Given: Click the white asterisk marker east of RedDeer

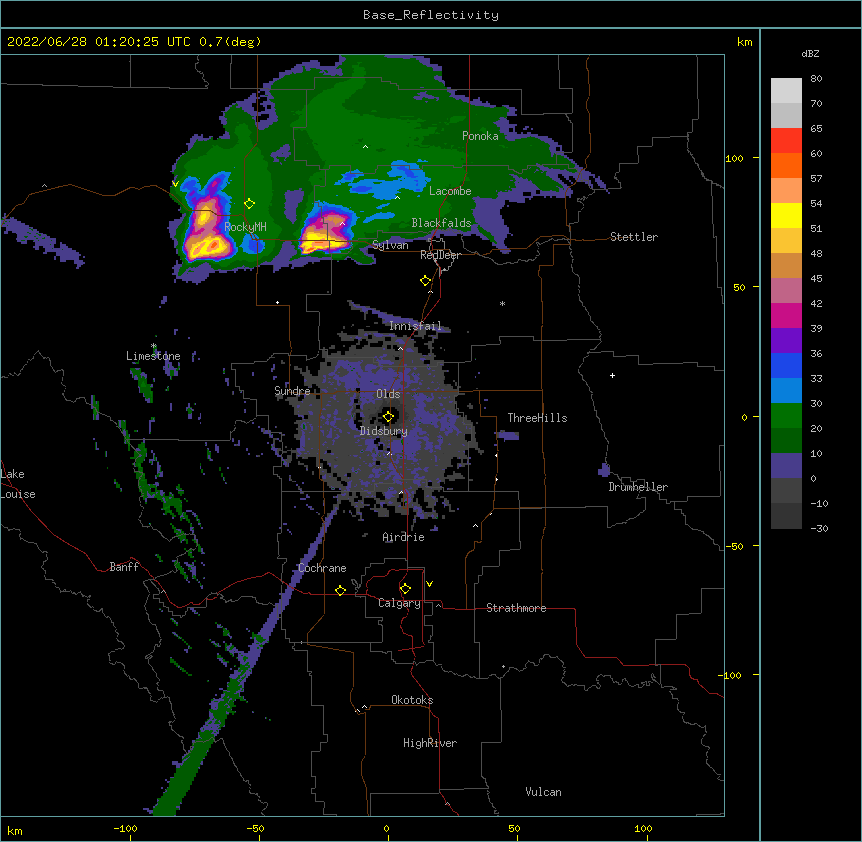Looking at the screenshot, I should coord(502,303).
